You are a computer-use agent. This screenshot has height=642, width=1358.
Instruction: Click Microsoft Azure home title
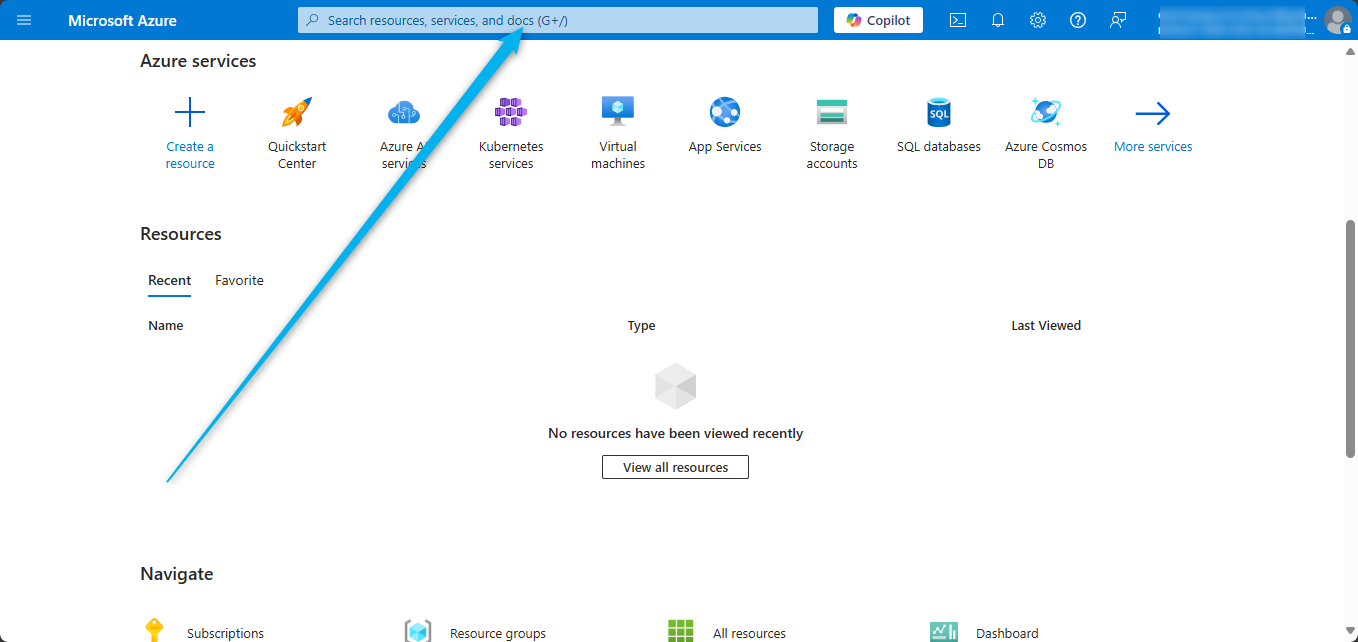click(x=122, y=20)
